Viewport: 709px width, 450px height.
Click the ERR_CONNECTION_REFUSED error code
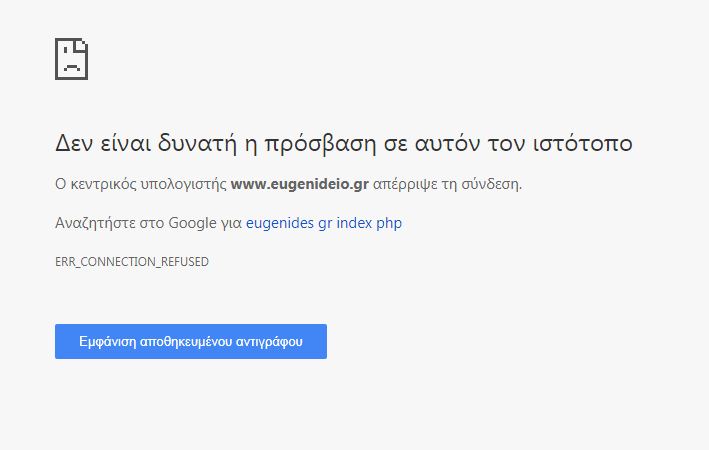132,262
